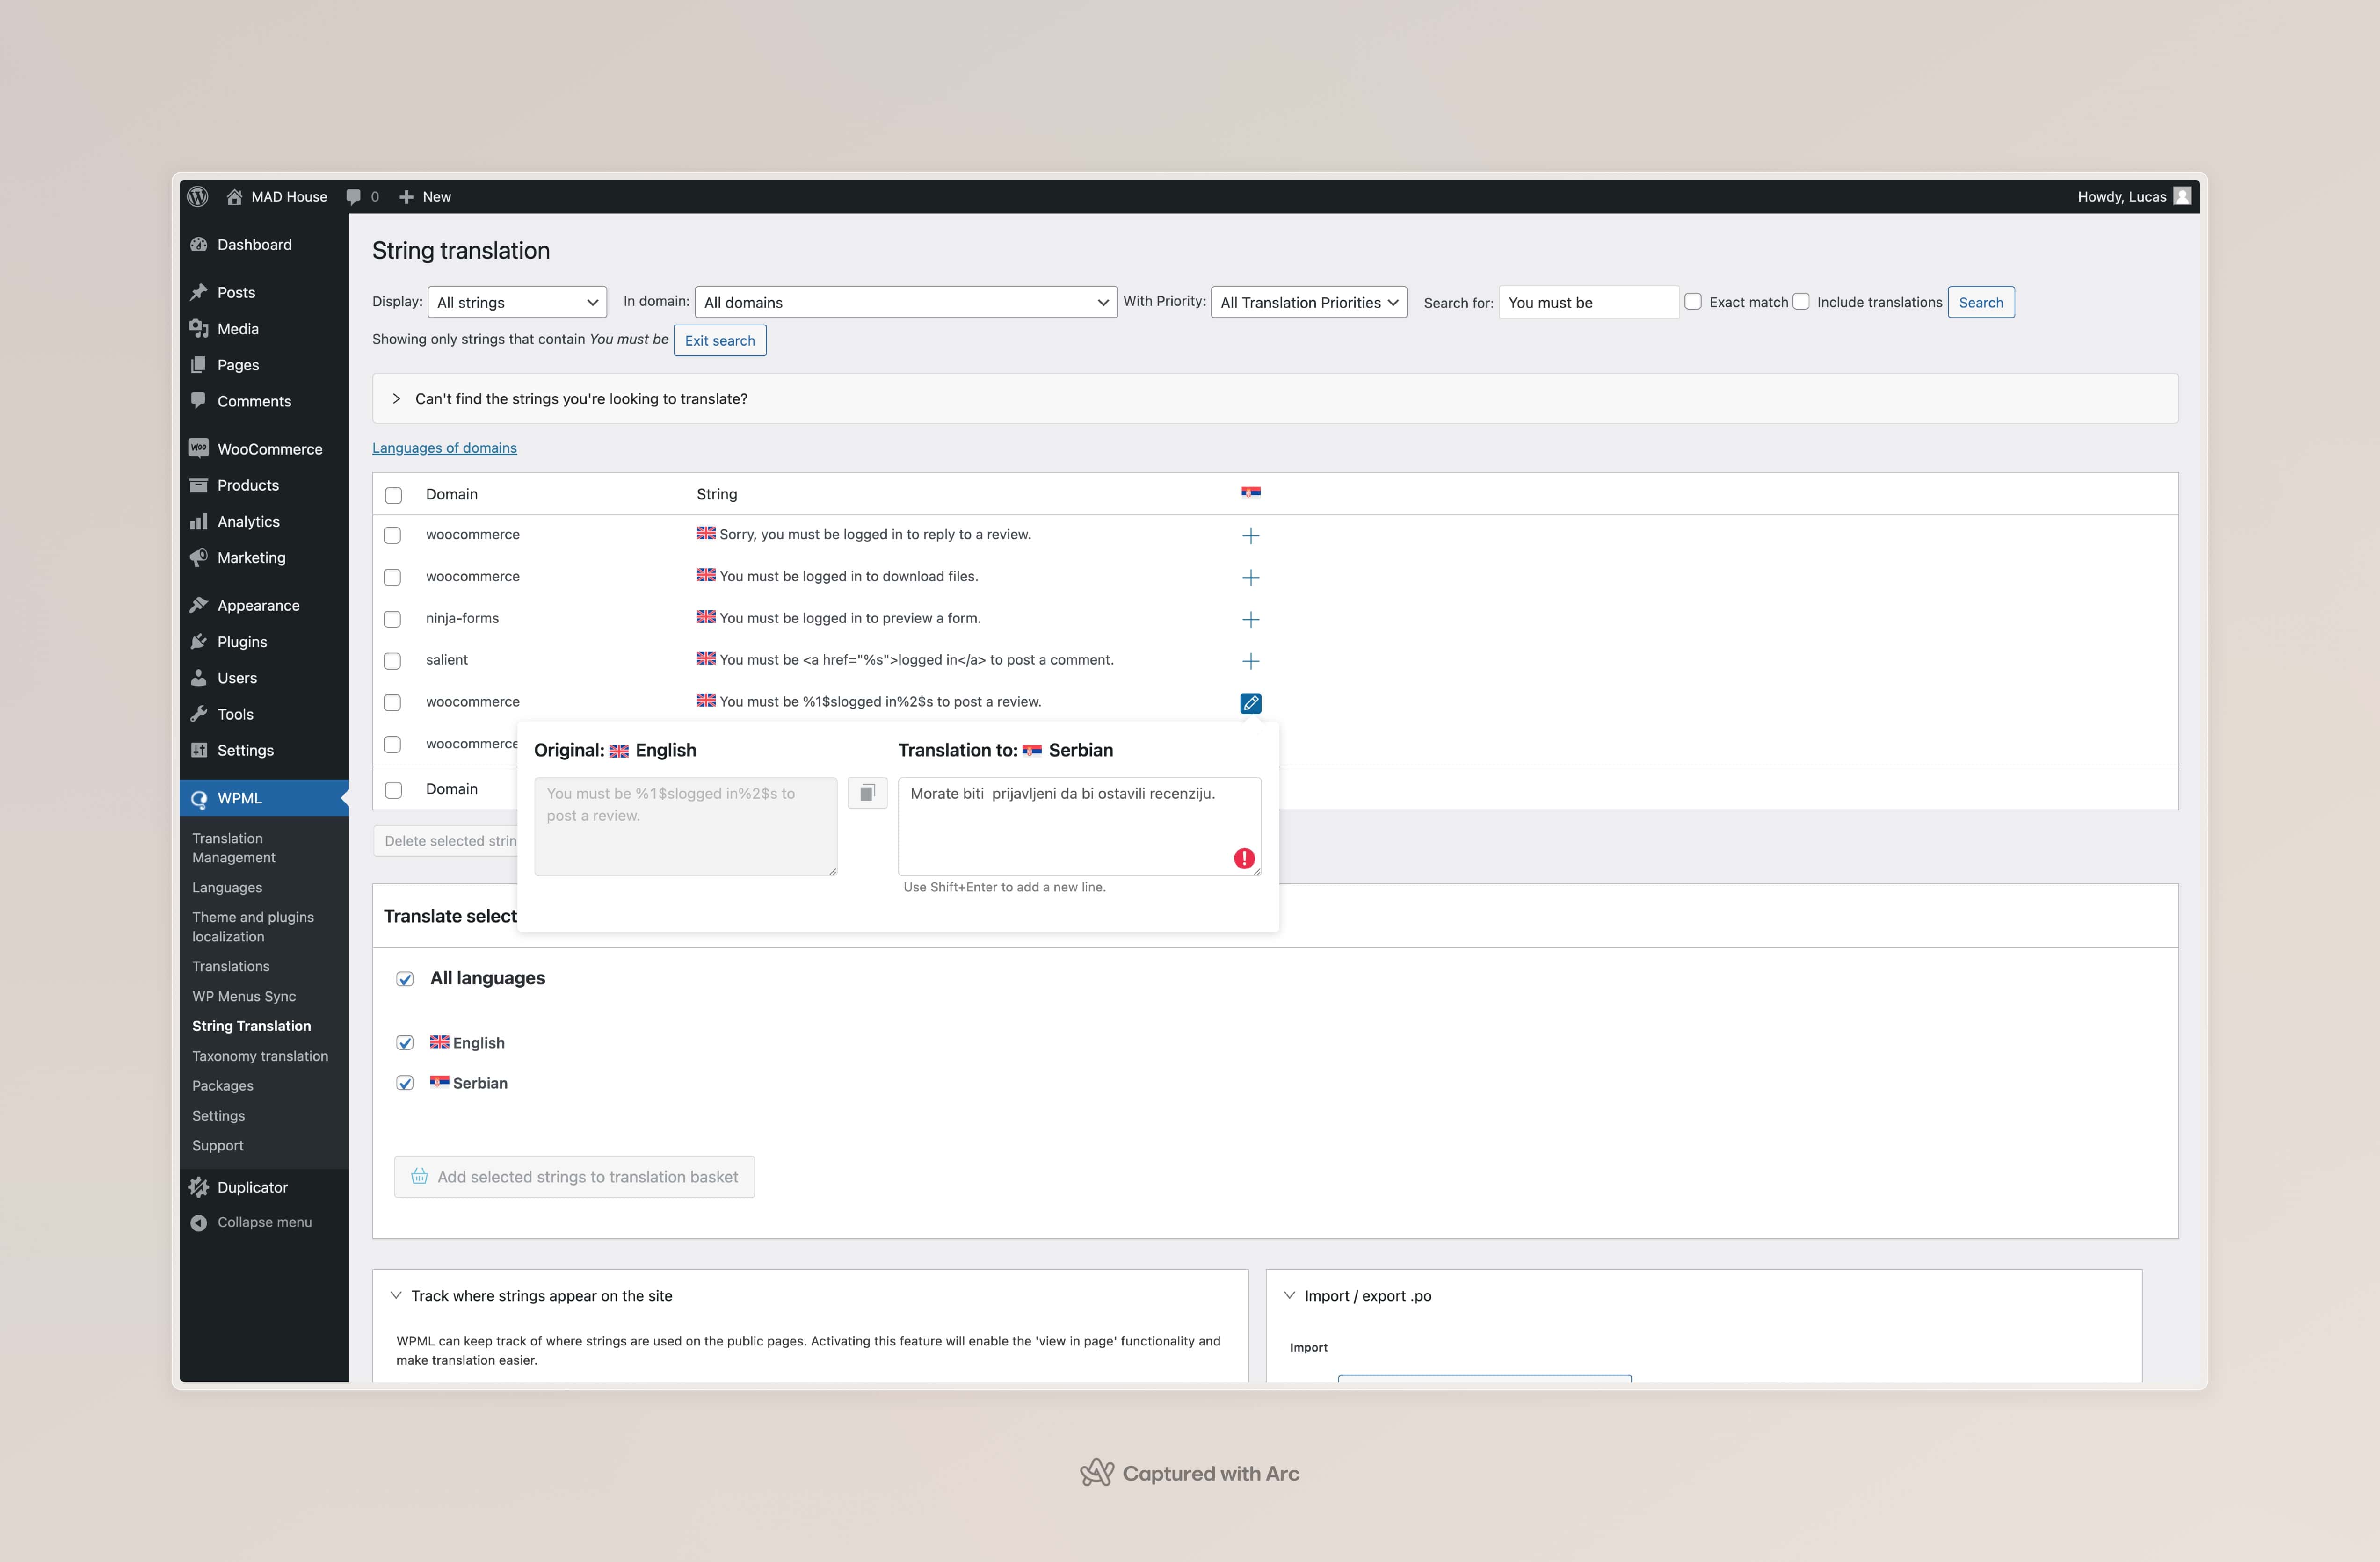Click Add selected strings to translation basket
This screenshot has height=1562, width=2380.
click(574, 1177)
